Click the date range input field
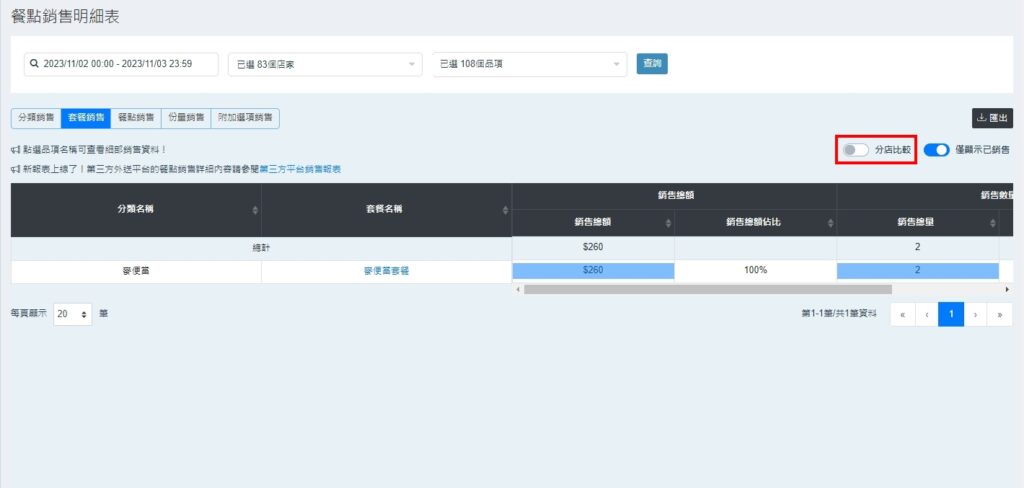This screenshot has width=1024, height=488. click(x=121, y=64)
